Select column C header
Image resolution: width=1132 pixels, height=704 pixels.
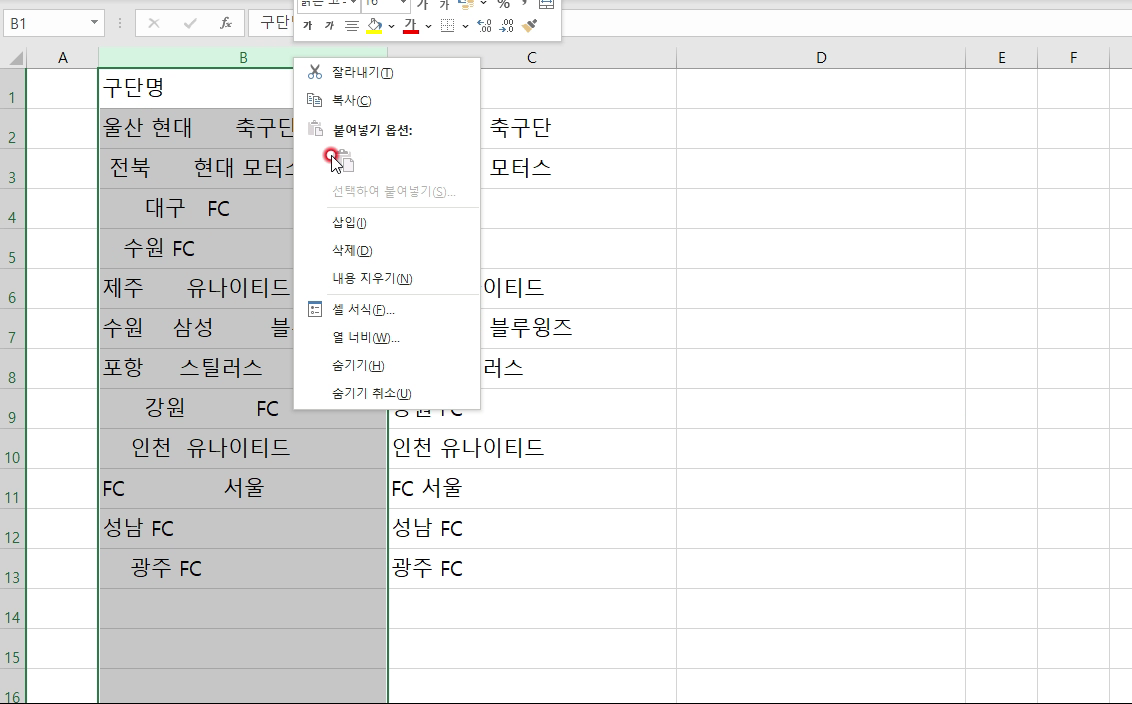click(x=531, y=58)
